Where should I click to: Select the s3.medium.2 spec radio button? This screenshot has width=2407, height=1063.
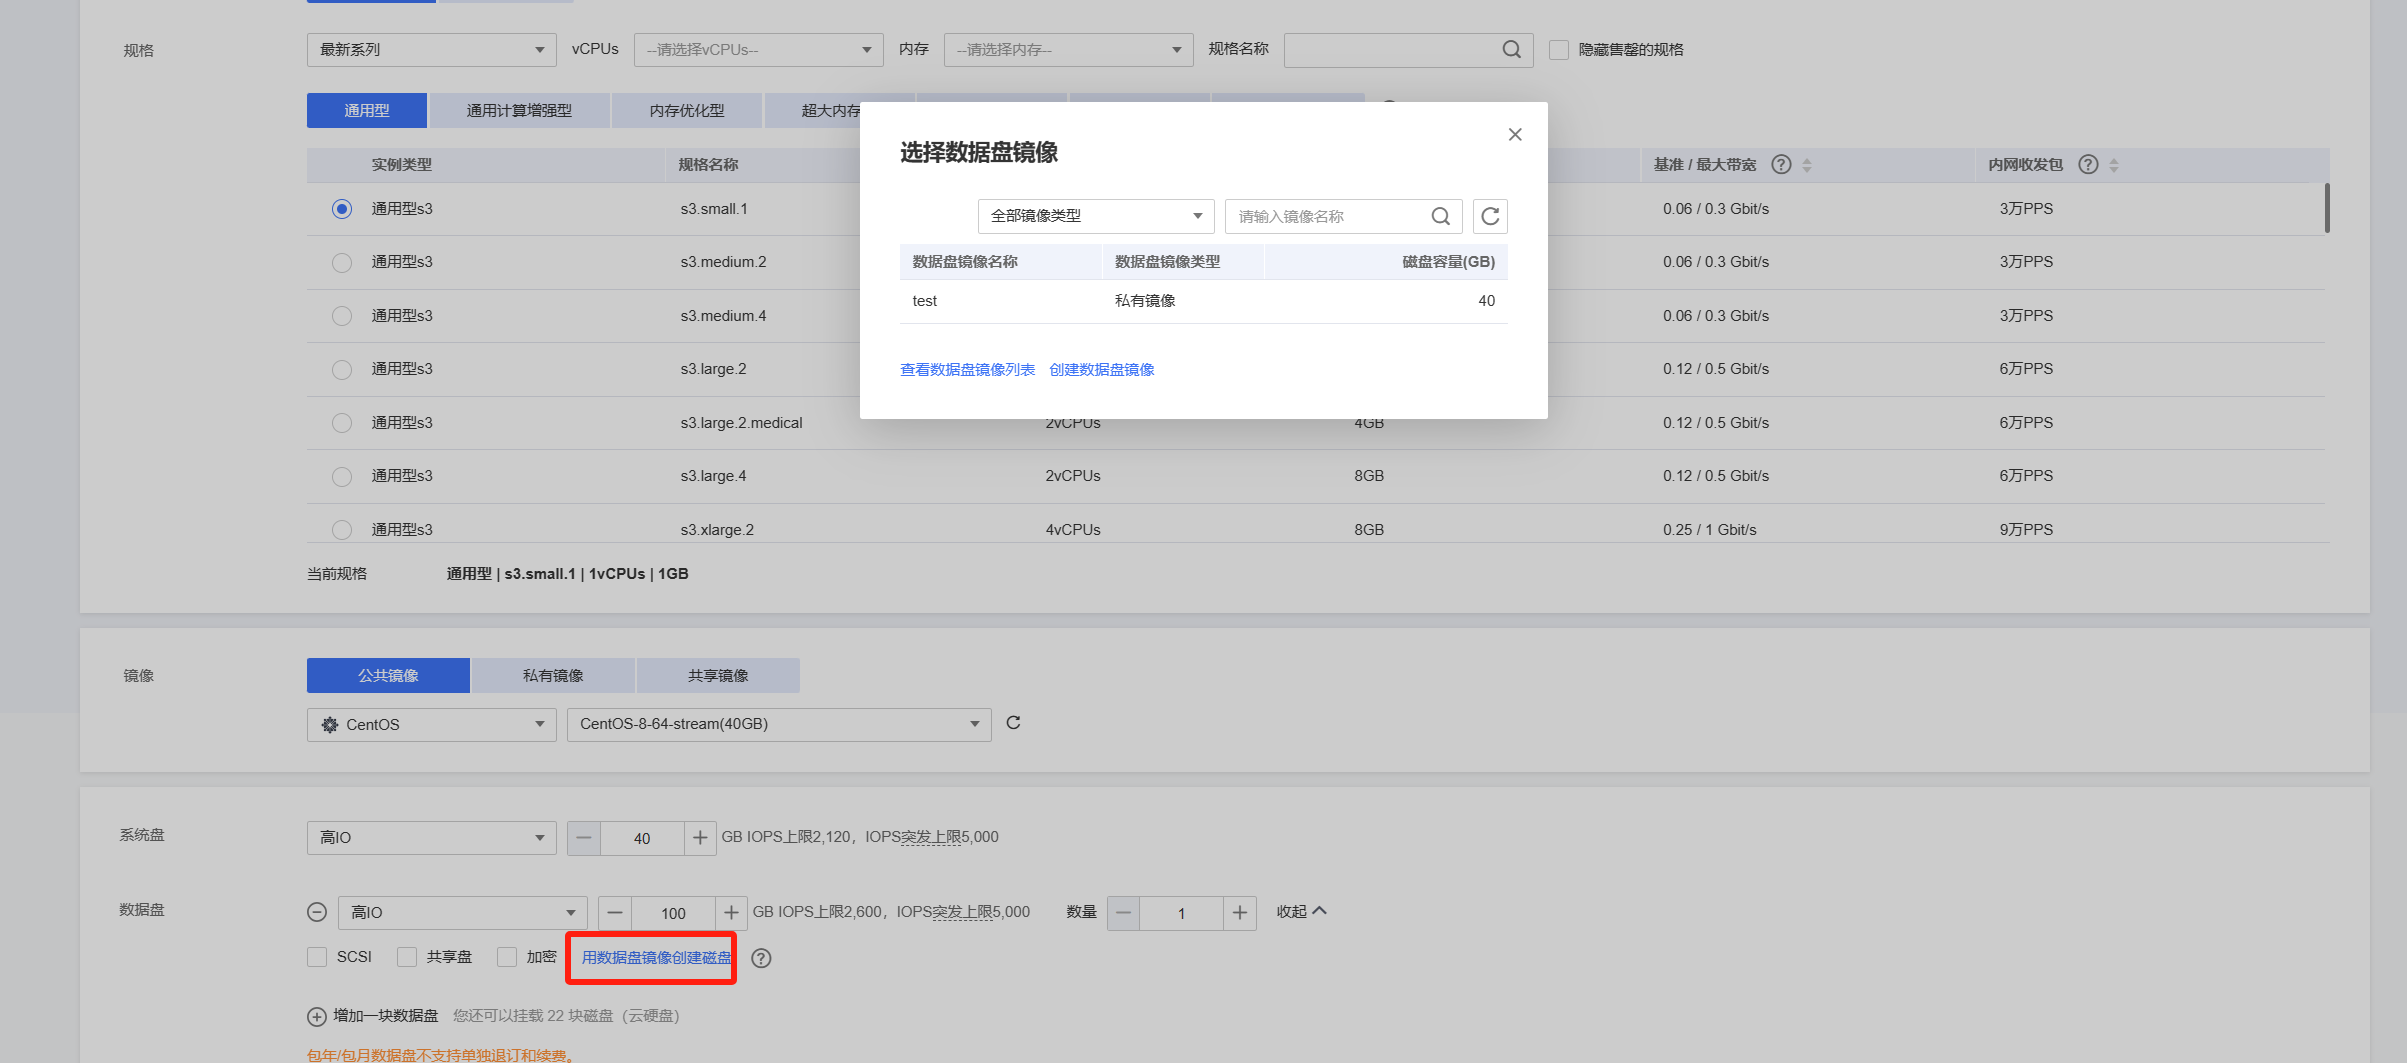[x=342, y=262]
